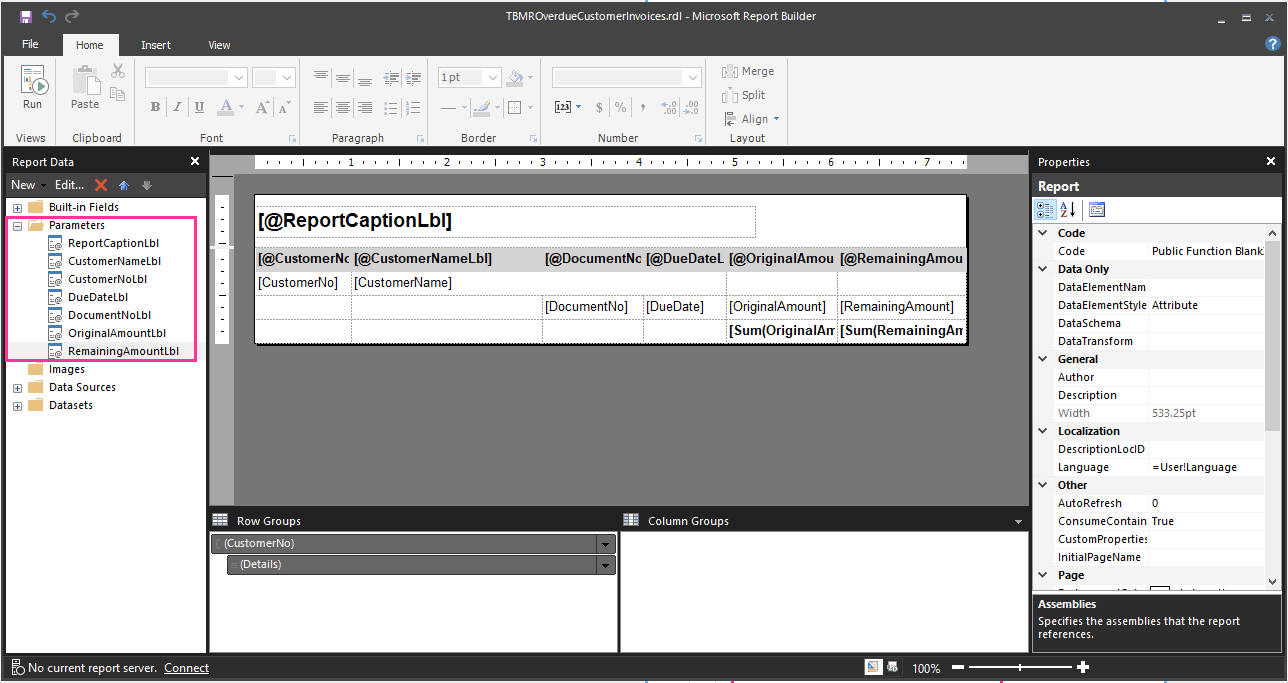
Task: Click the Save icon in title bar
Action: click(x=25, y=17)
